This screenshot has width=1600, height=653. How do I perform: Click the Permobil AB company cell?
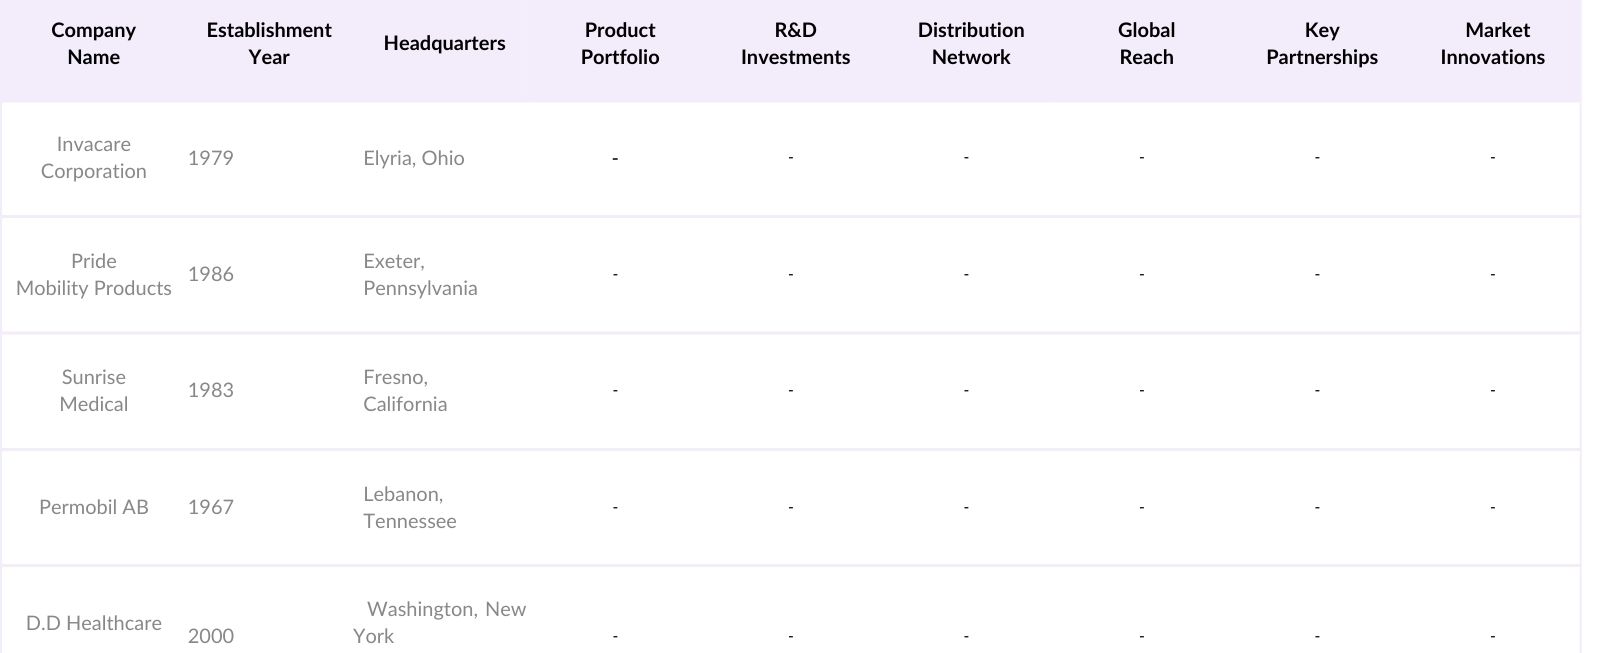[x=93, y=507]
